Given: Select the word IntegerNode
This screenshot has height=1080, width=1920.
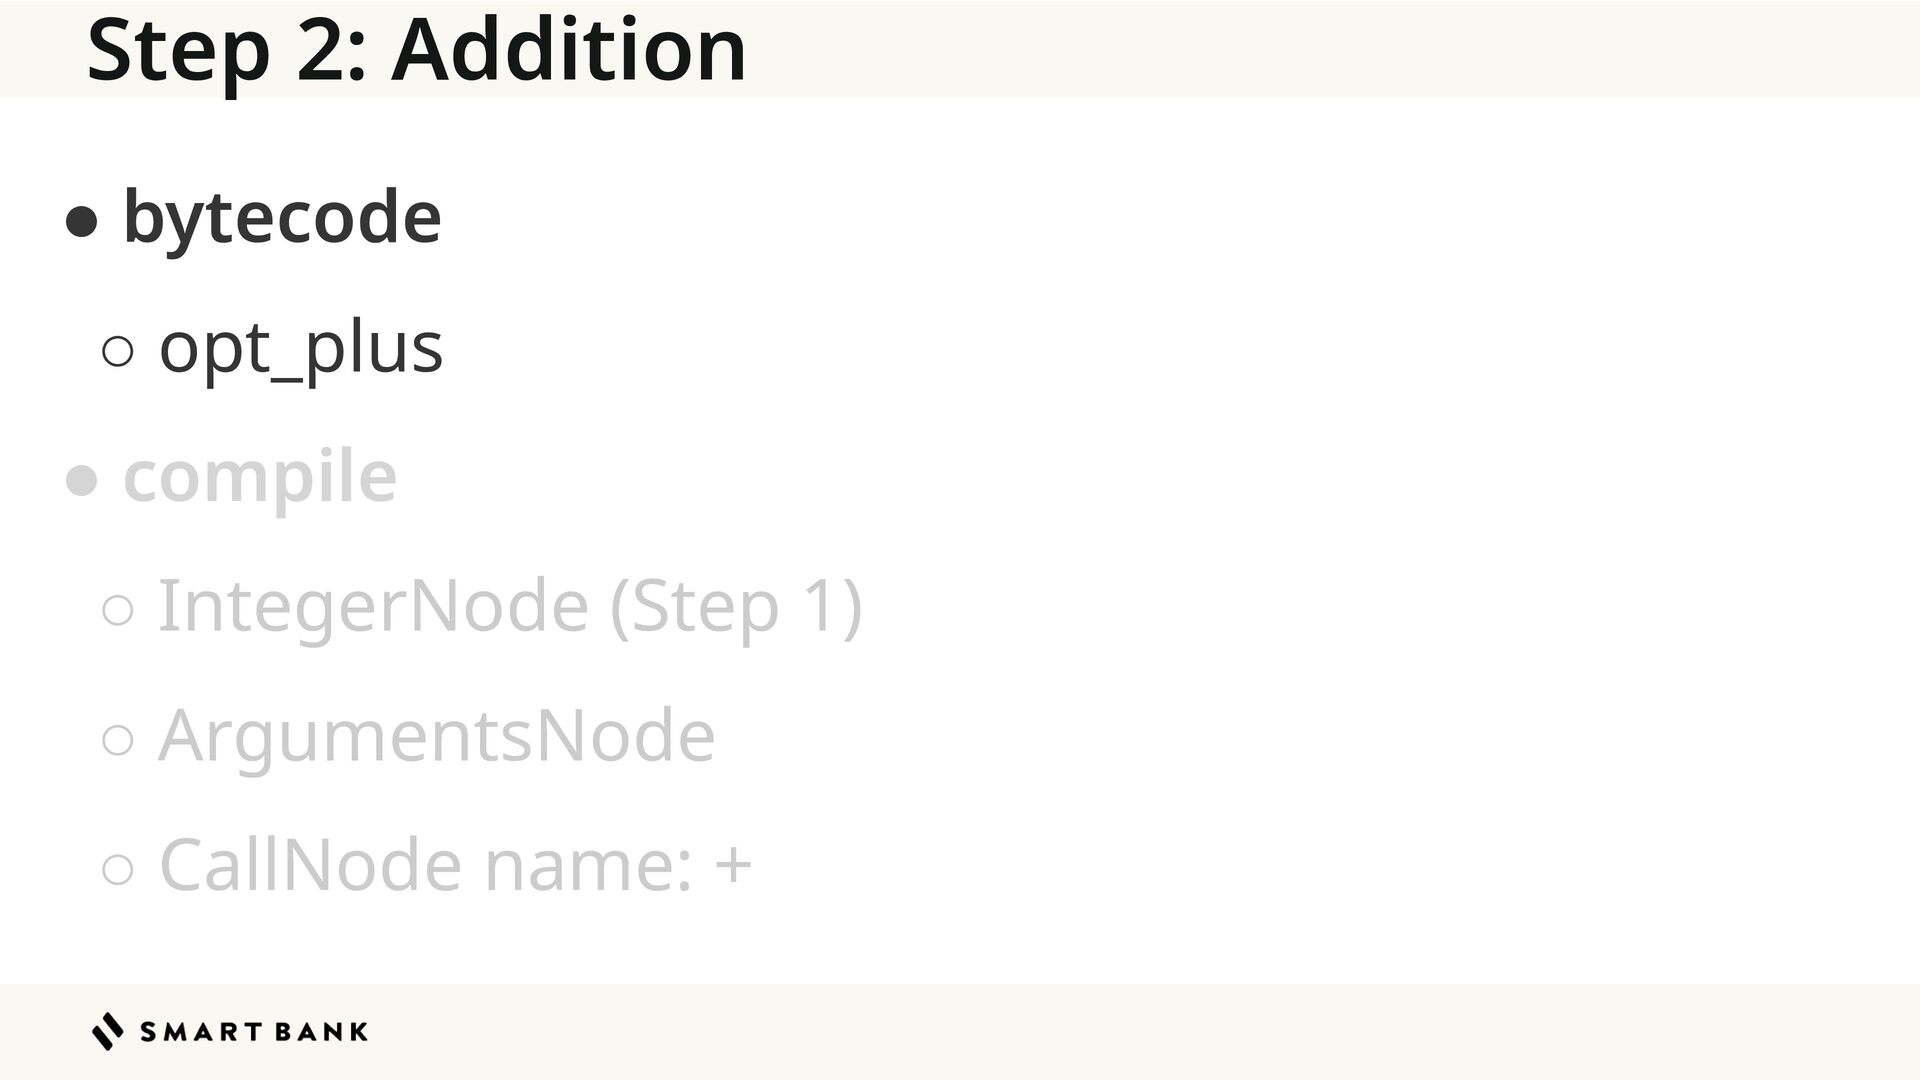Looking at the screenshot, I should tap(373, 606).
